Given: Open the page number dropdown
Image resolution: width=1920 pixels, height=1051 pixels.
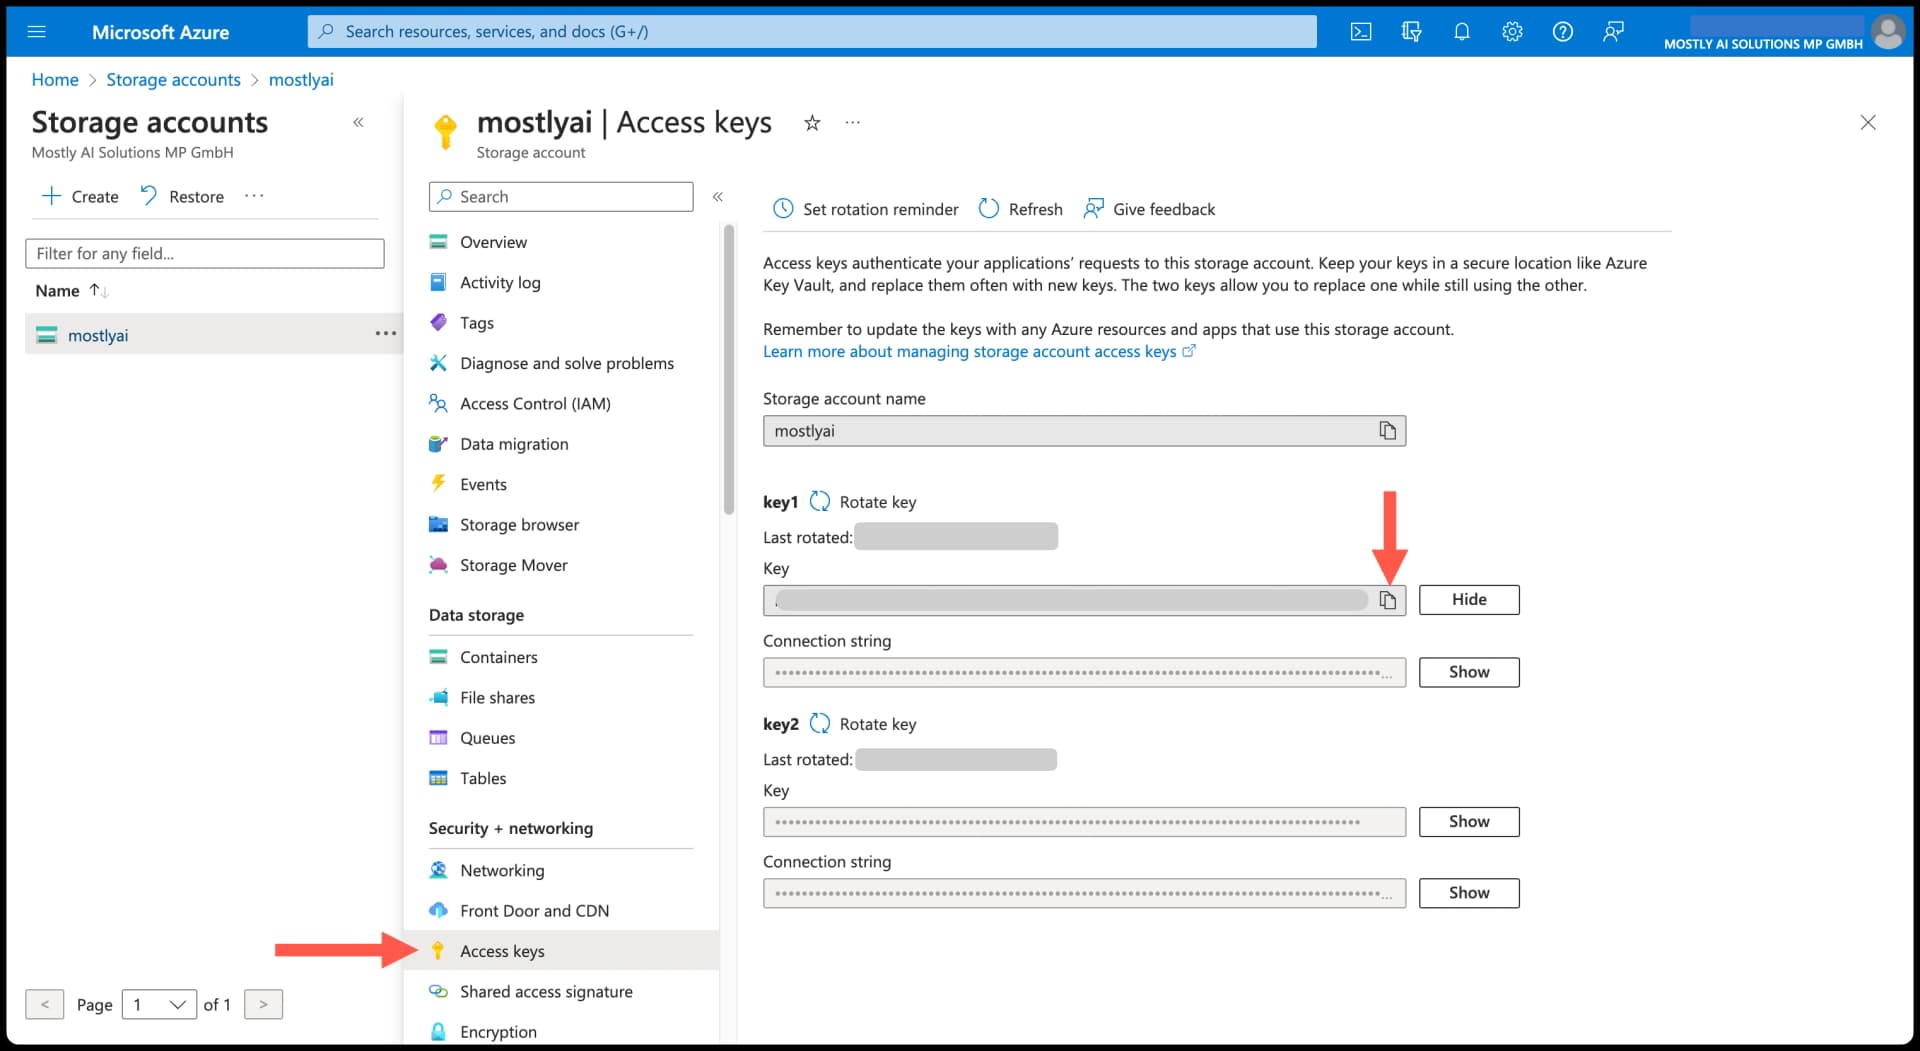Looking at the screenshot, I should point(158,1004).
